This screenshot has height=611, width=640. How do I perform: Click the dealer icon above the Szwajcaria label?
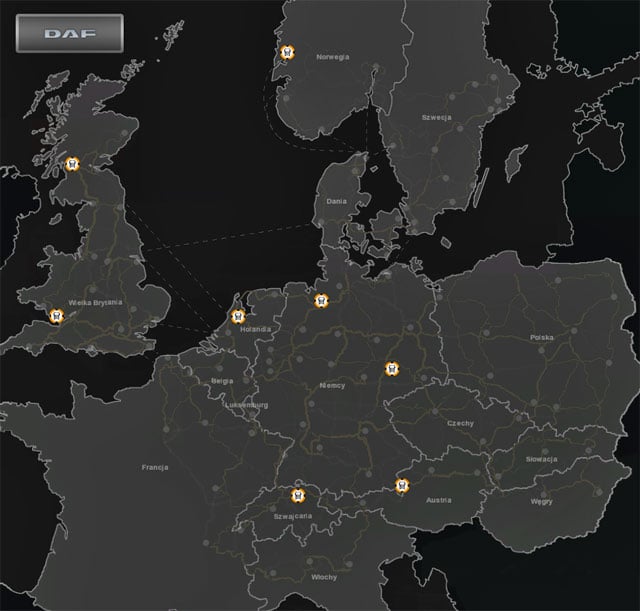(x=297, y=495)
